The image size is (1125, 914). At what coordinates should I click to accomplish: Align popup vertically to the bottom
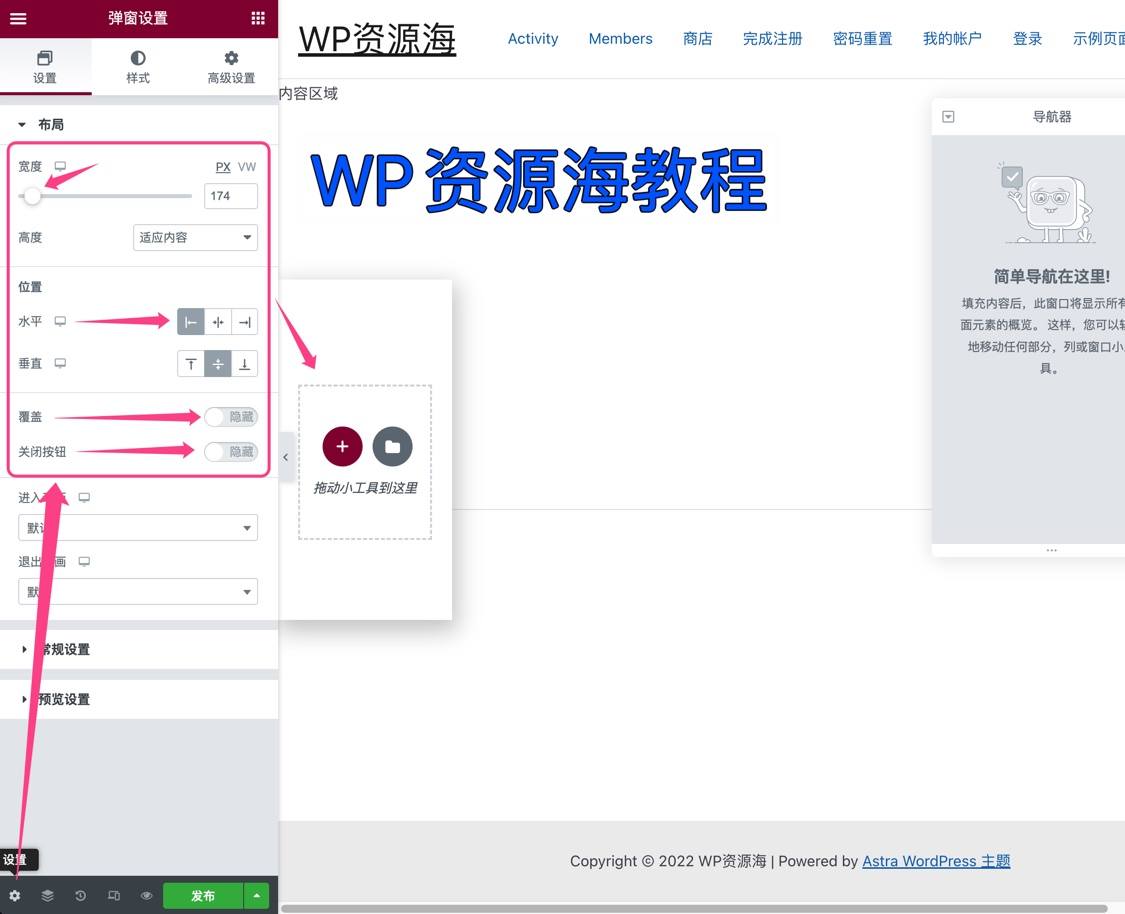(245, 364)
